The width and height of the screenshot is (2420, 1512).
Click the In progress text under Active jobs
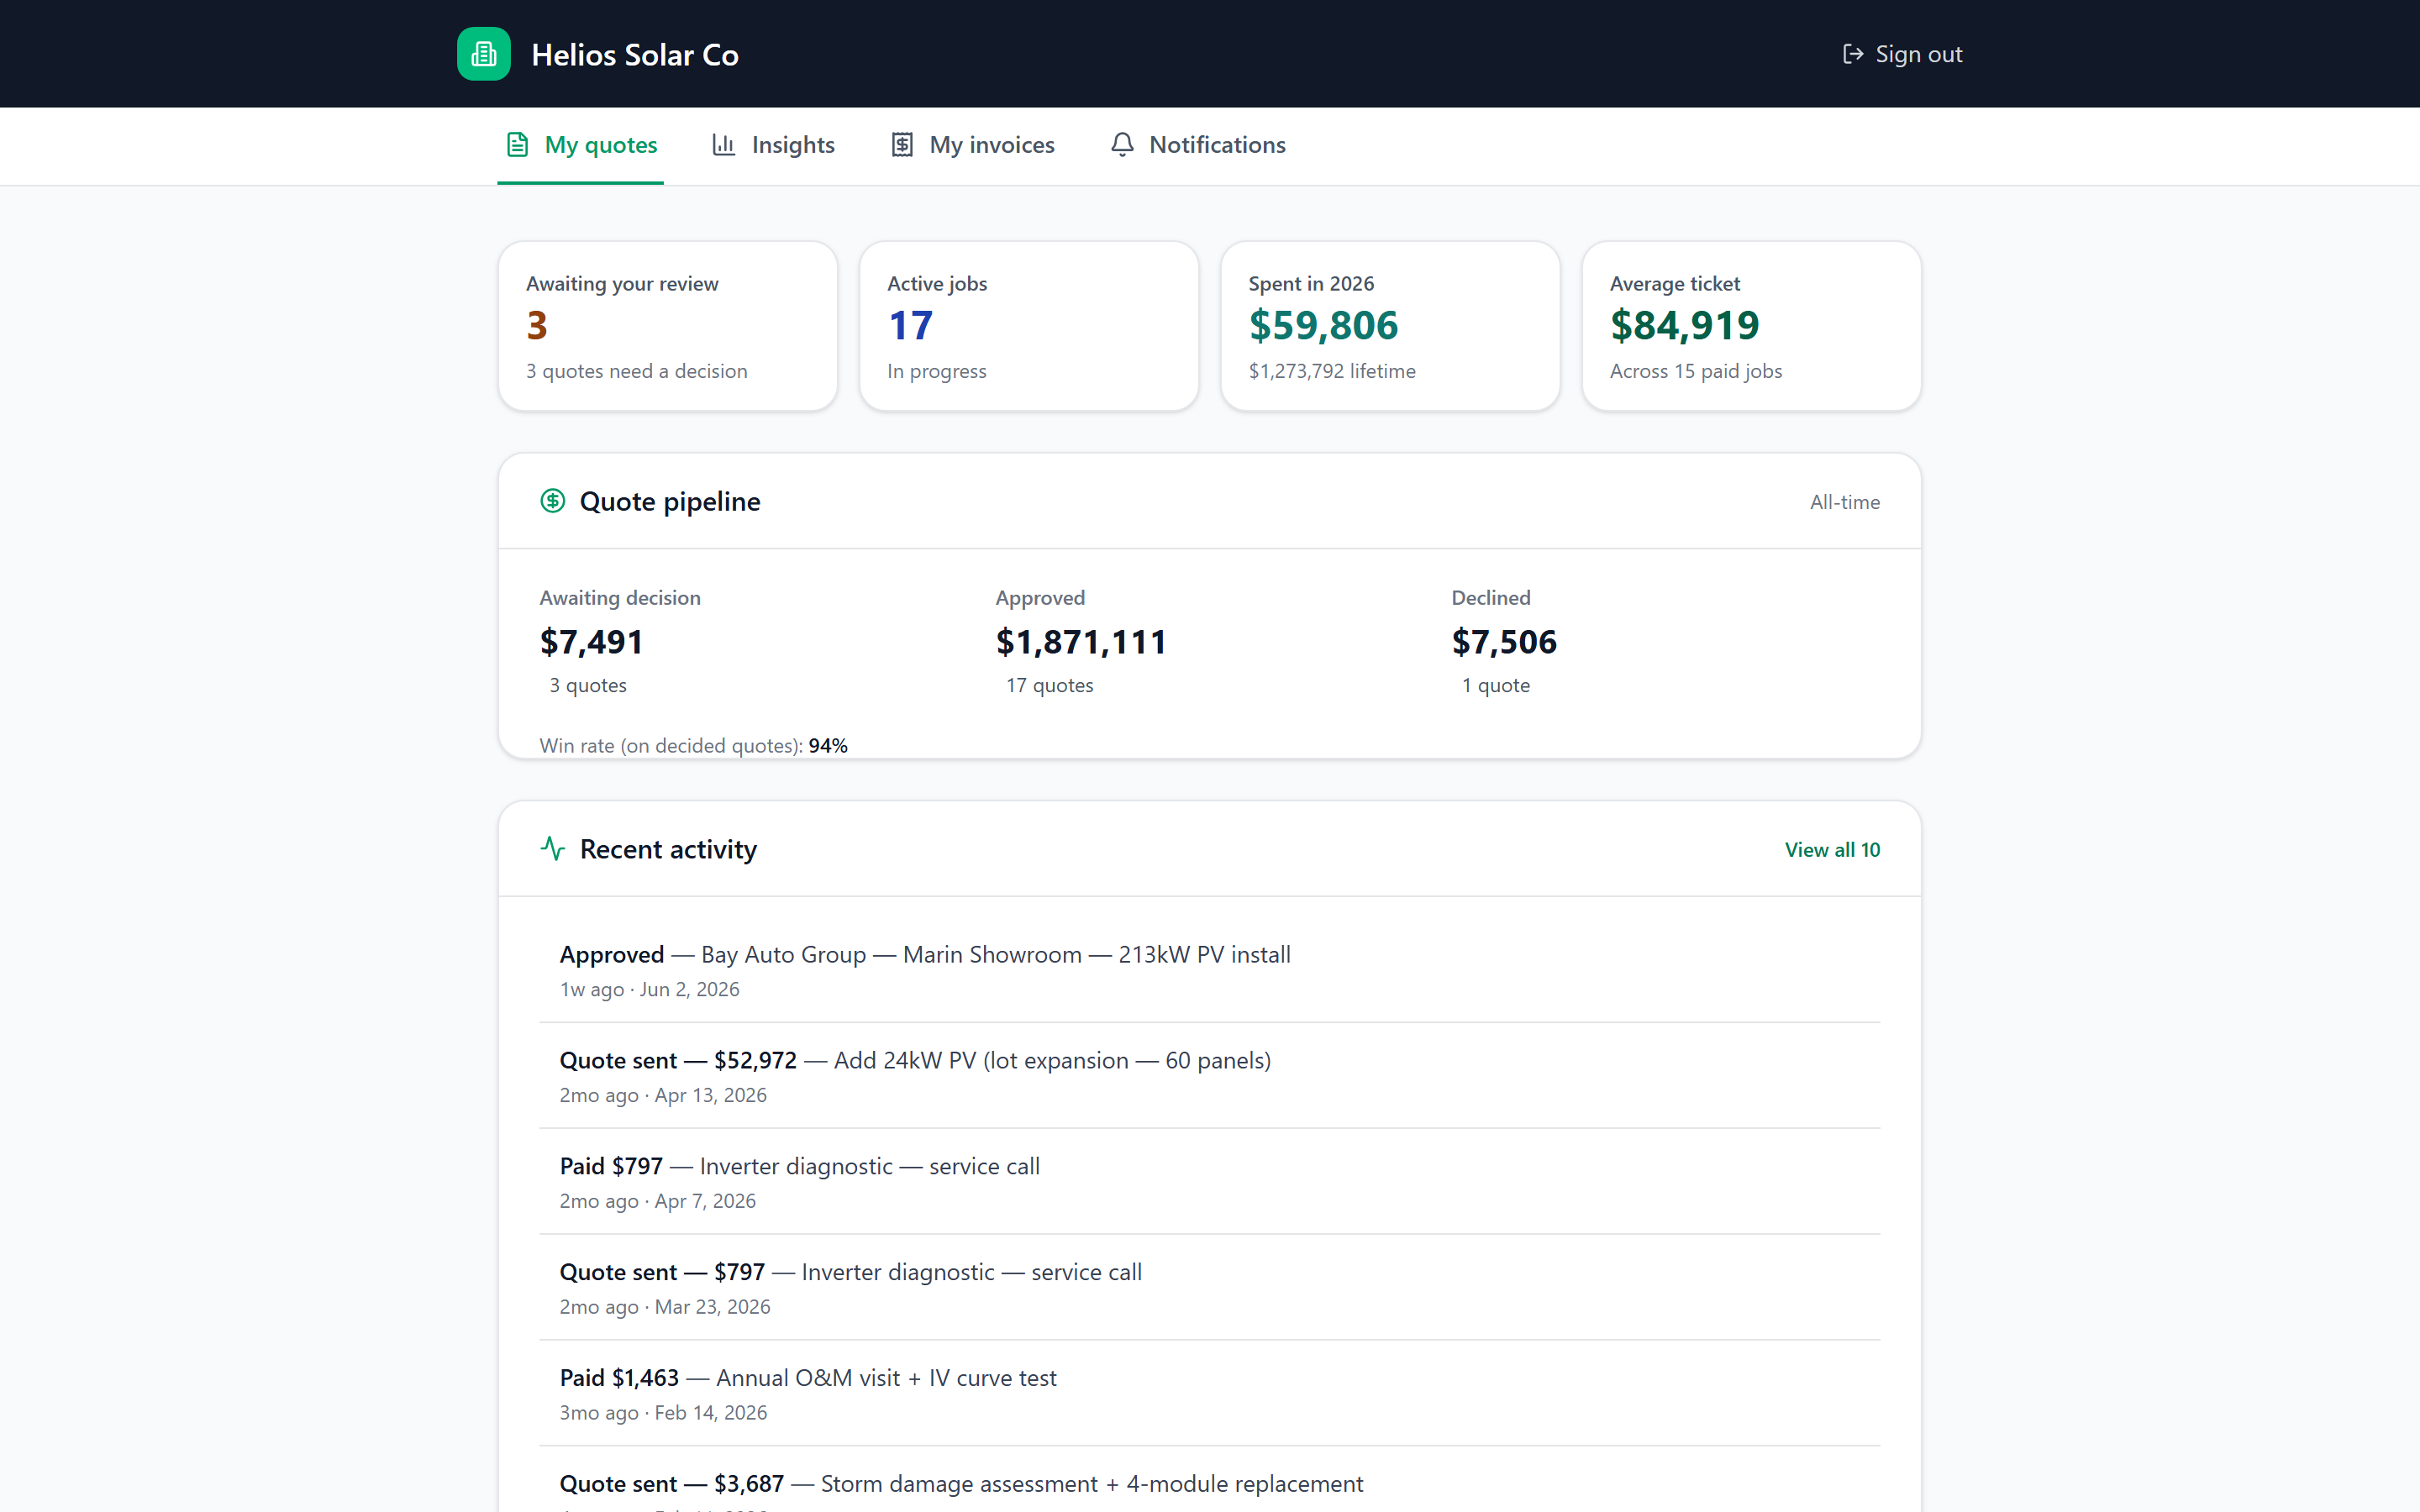pyautogui.click(x=937, y=371)
